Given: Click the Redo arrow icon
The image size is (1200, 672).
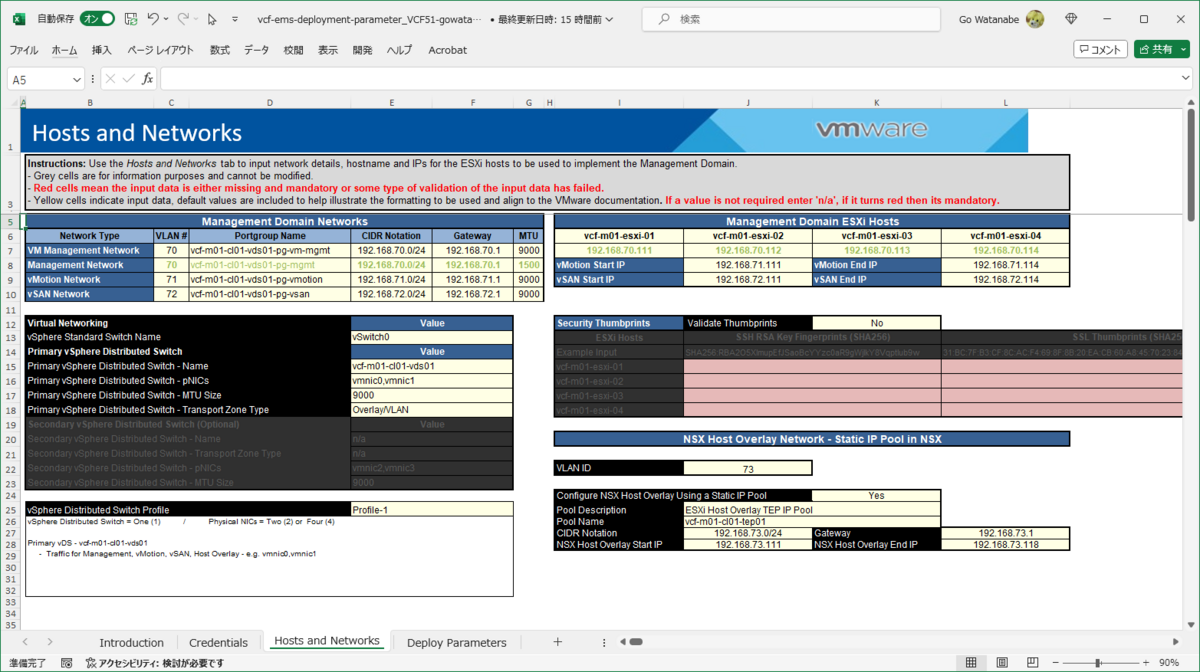Looking at the screenshot, I should click(x=183, y=19).
